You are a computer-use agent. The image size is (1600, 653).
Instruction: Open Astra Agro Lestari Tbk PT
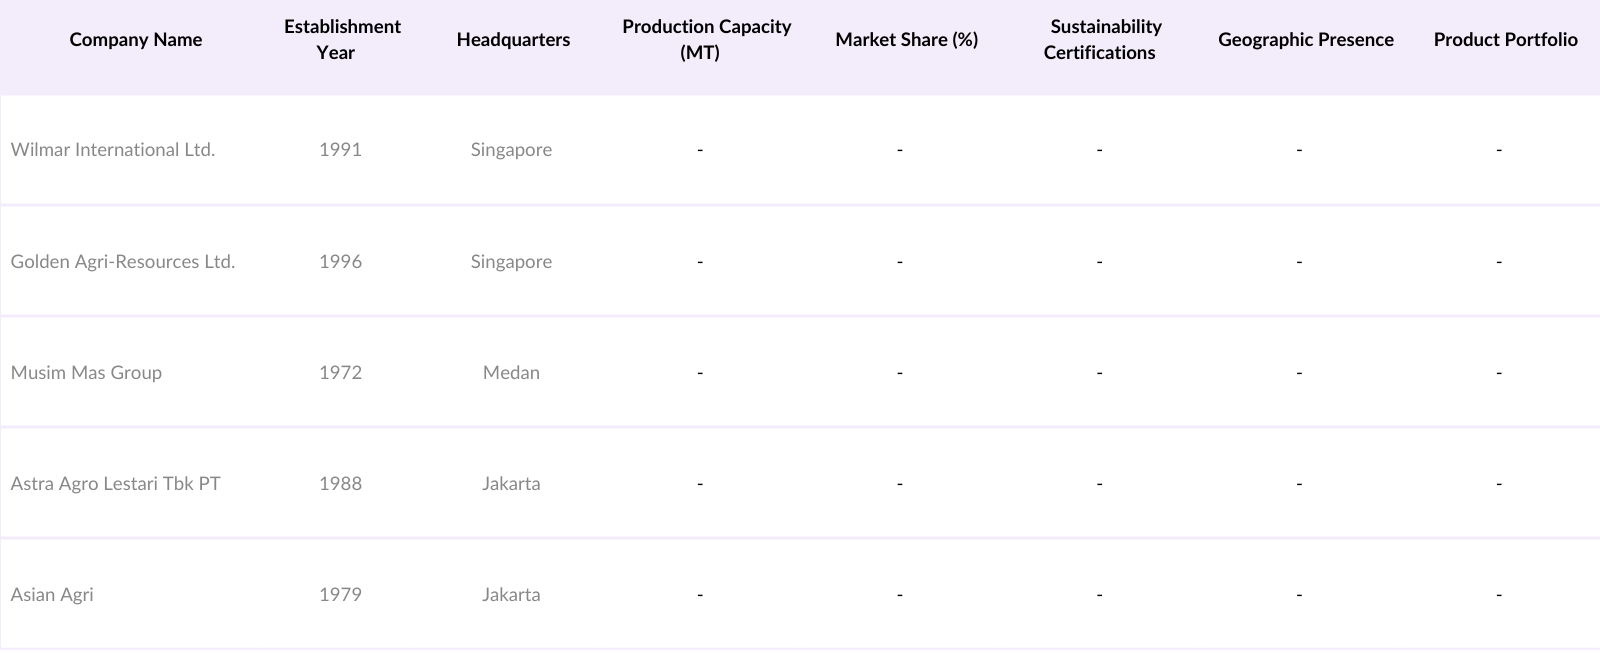coord(116,484)
